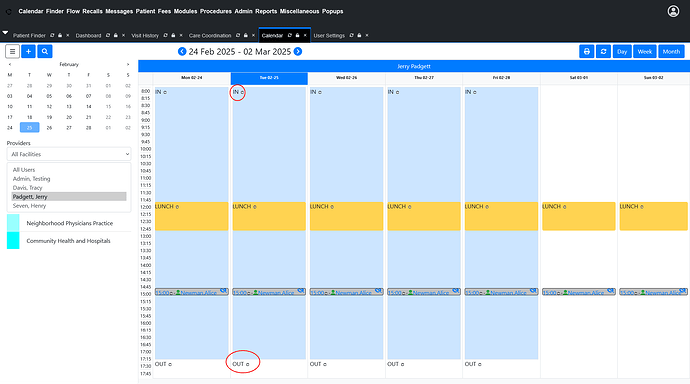Print the calendar using printer icon
The width and height of the screenshot is (690, 384).
coord(587,51)
